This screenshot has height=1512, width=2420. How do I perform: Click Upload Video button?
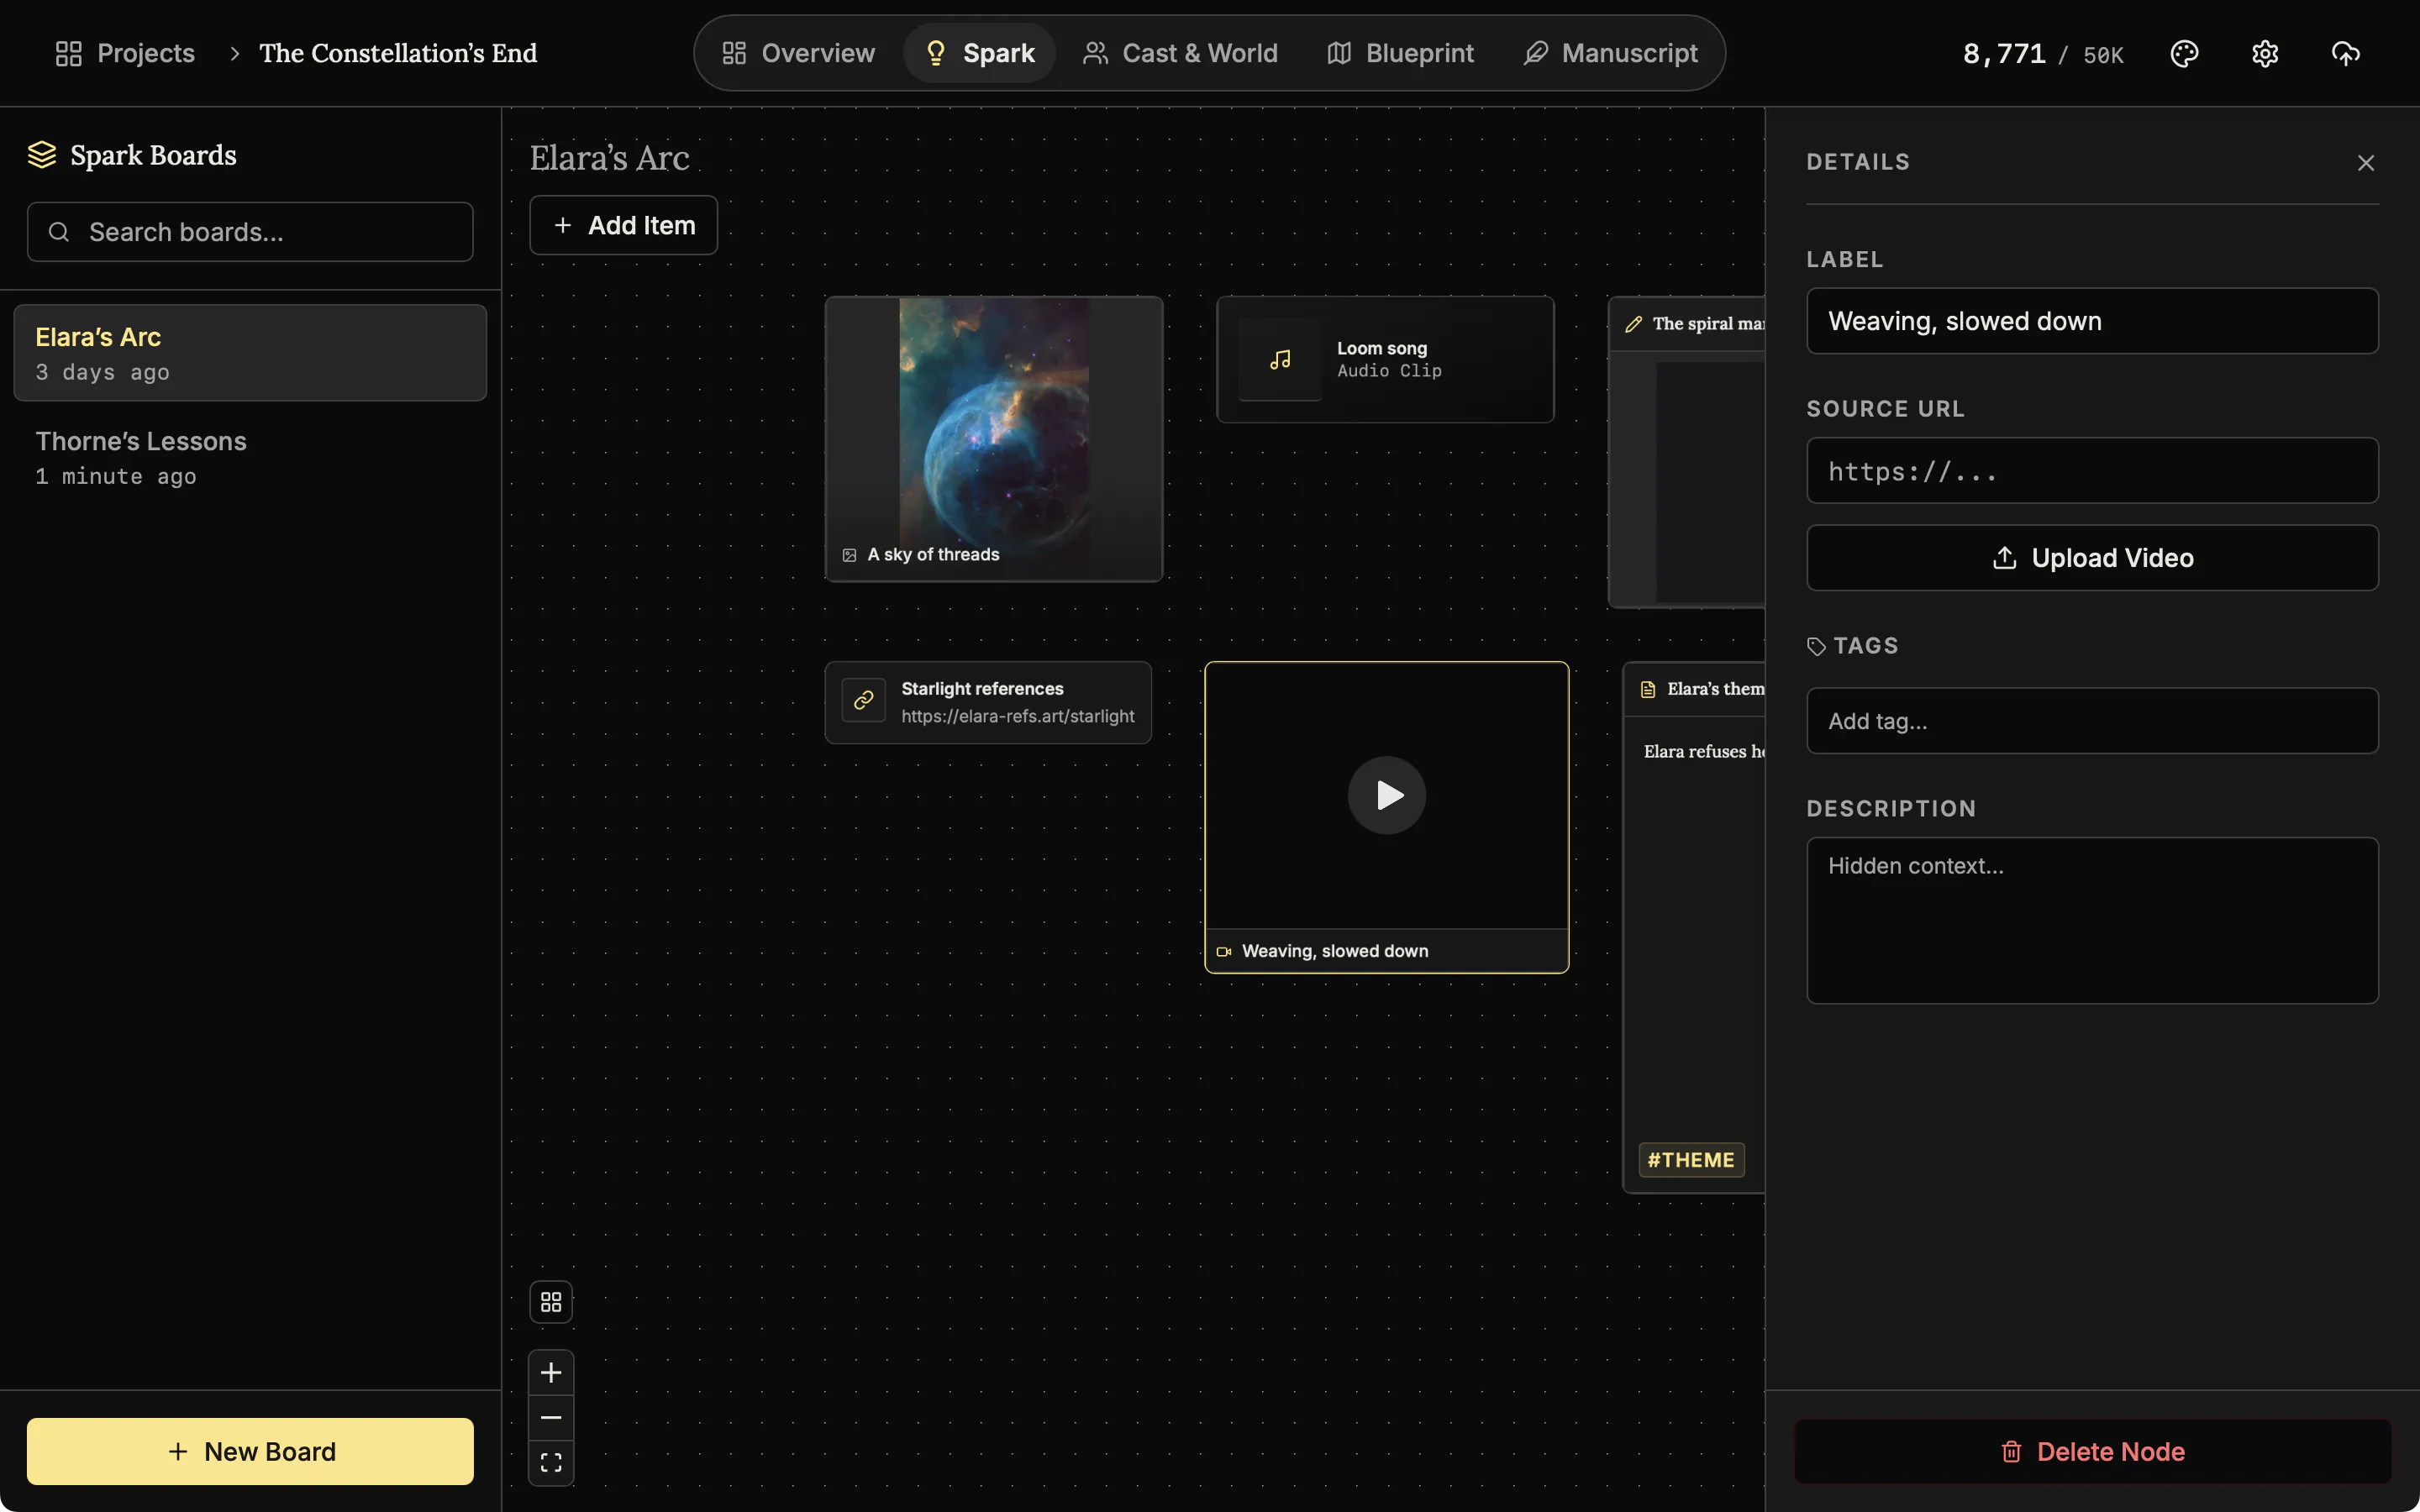click(2092, 558)
